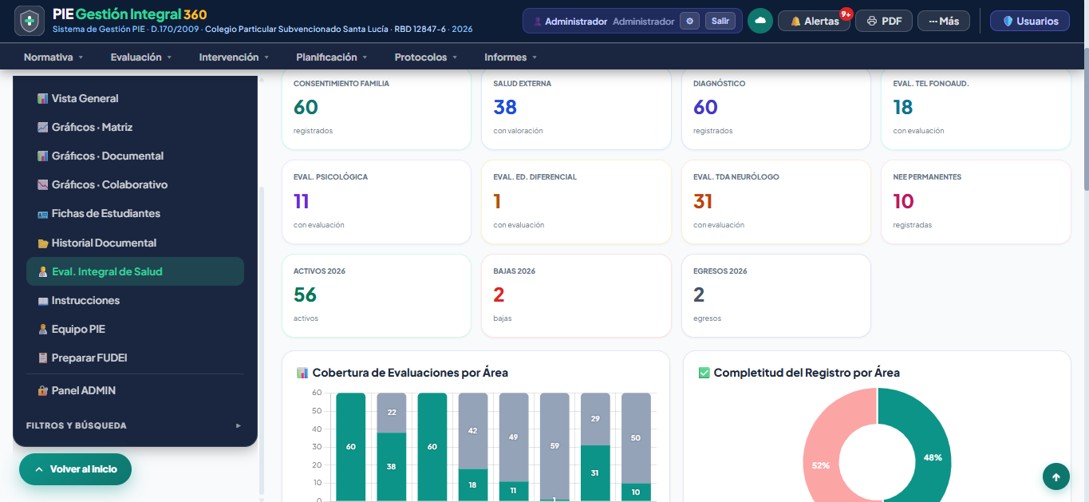Click the Historial Documental folder icon
Viewport: 1089px width, 502px height.
click(43, 243)
